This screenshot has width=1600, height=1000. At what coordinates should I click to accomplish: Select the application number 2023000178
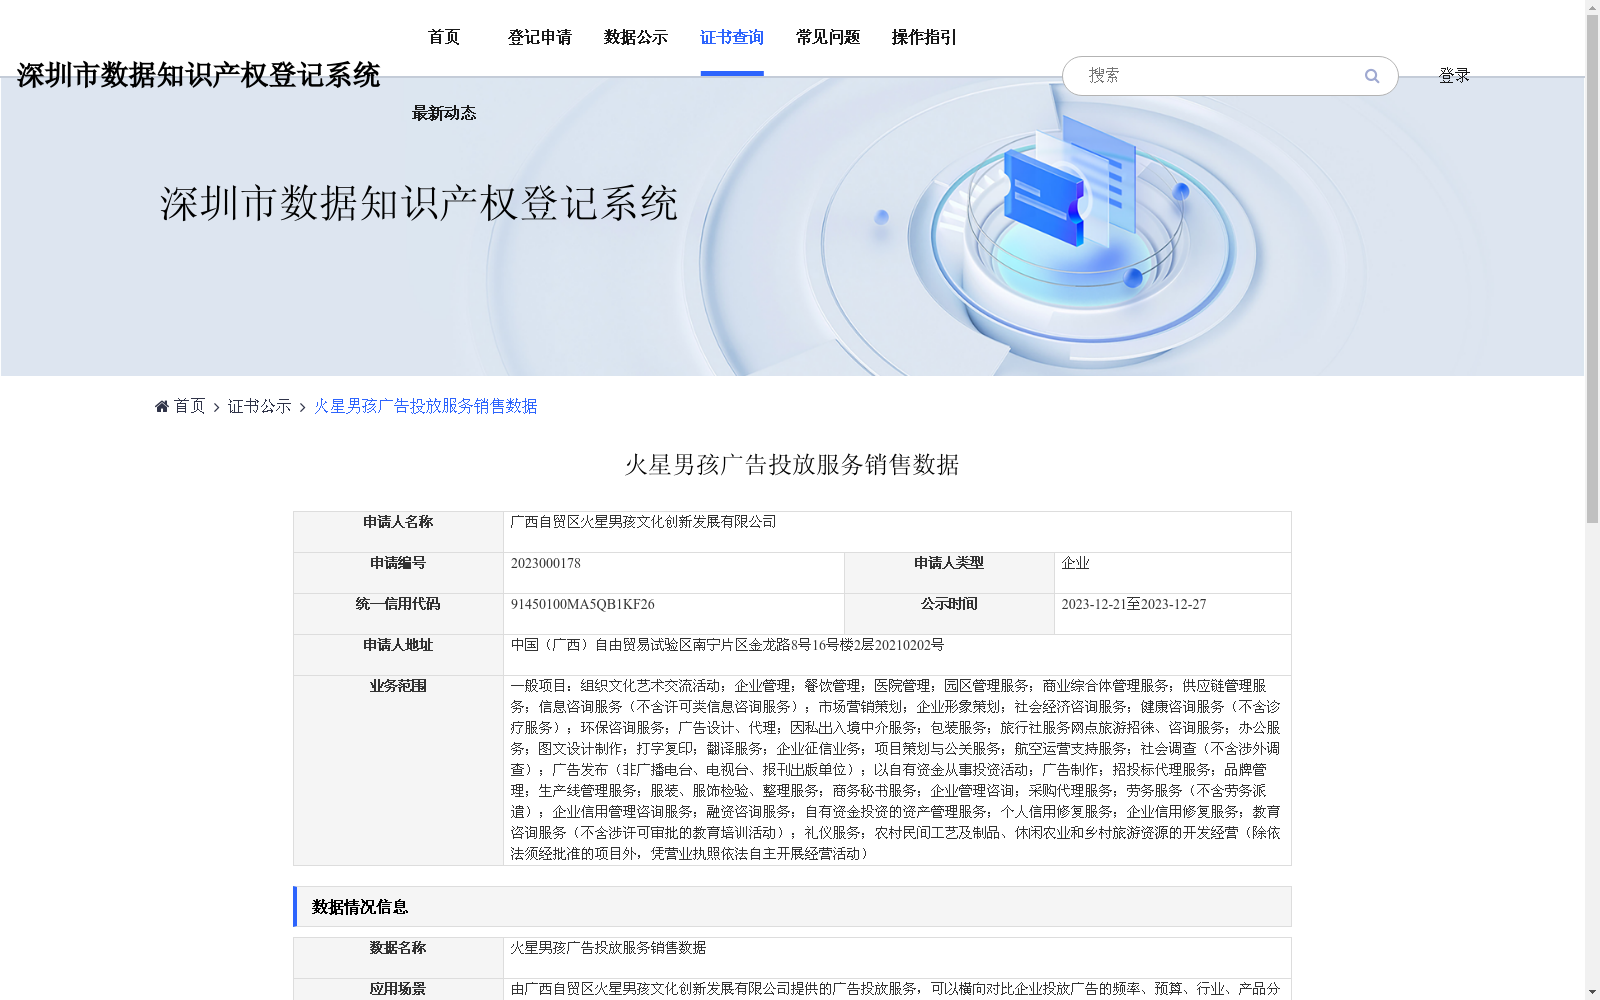click(546, 563)
